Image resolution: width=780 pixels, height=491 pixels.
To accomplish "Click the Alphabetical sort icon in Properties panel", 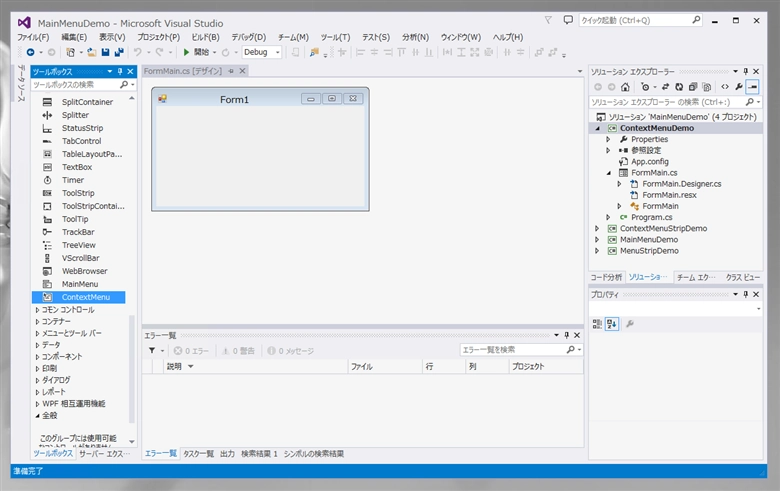I will [x=612, y=324].
